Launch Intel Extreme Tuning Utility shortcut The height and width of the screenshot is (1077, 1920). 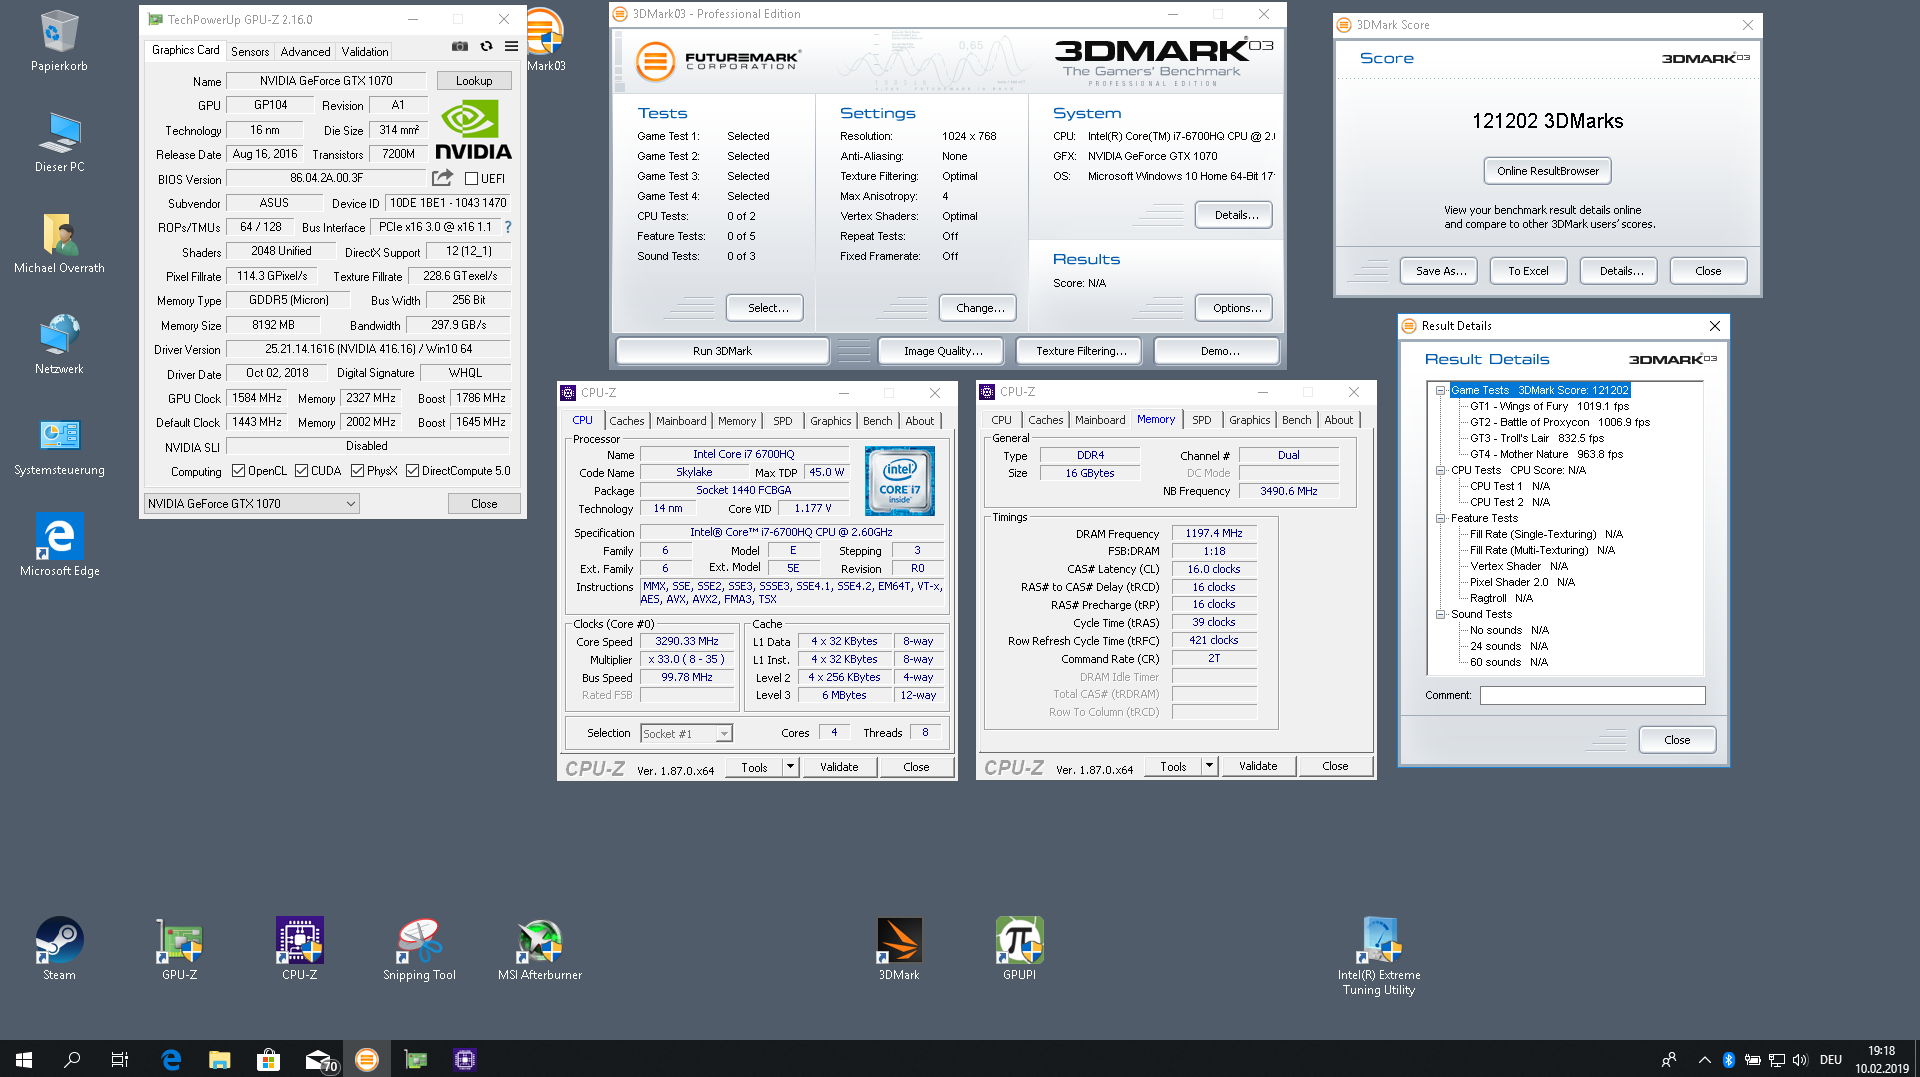point(1379,956)
